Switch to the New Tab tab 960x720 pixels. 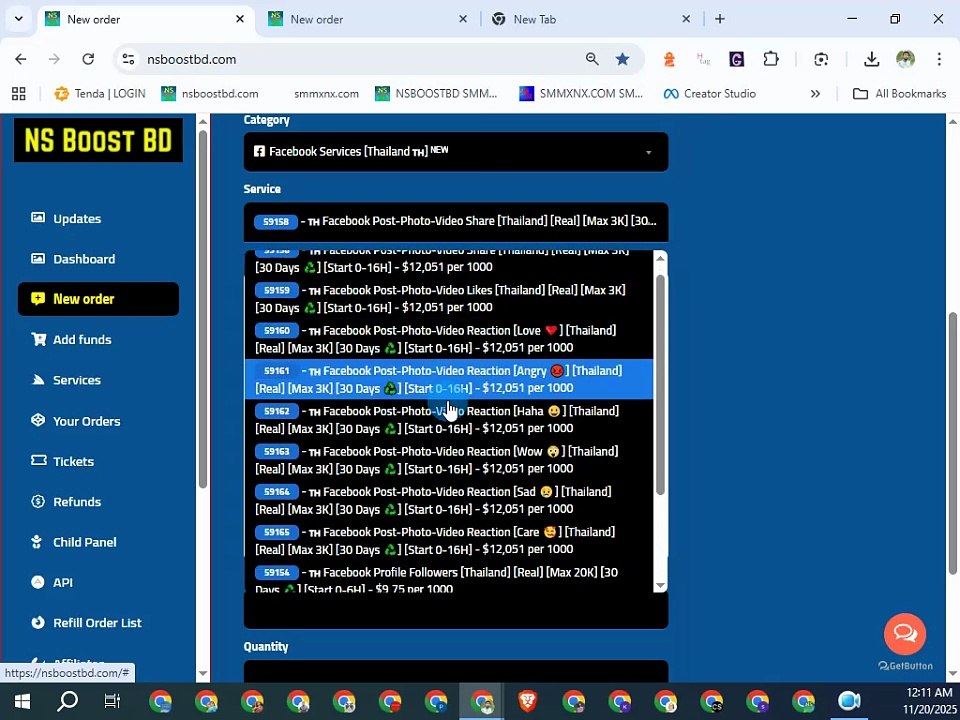click(589, 19)
